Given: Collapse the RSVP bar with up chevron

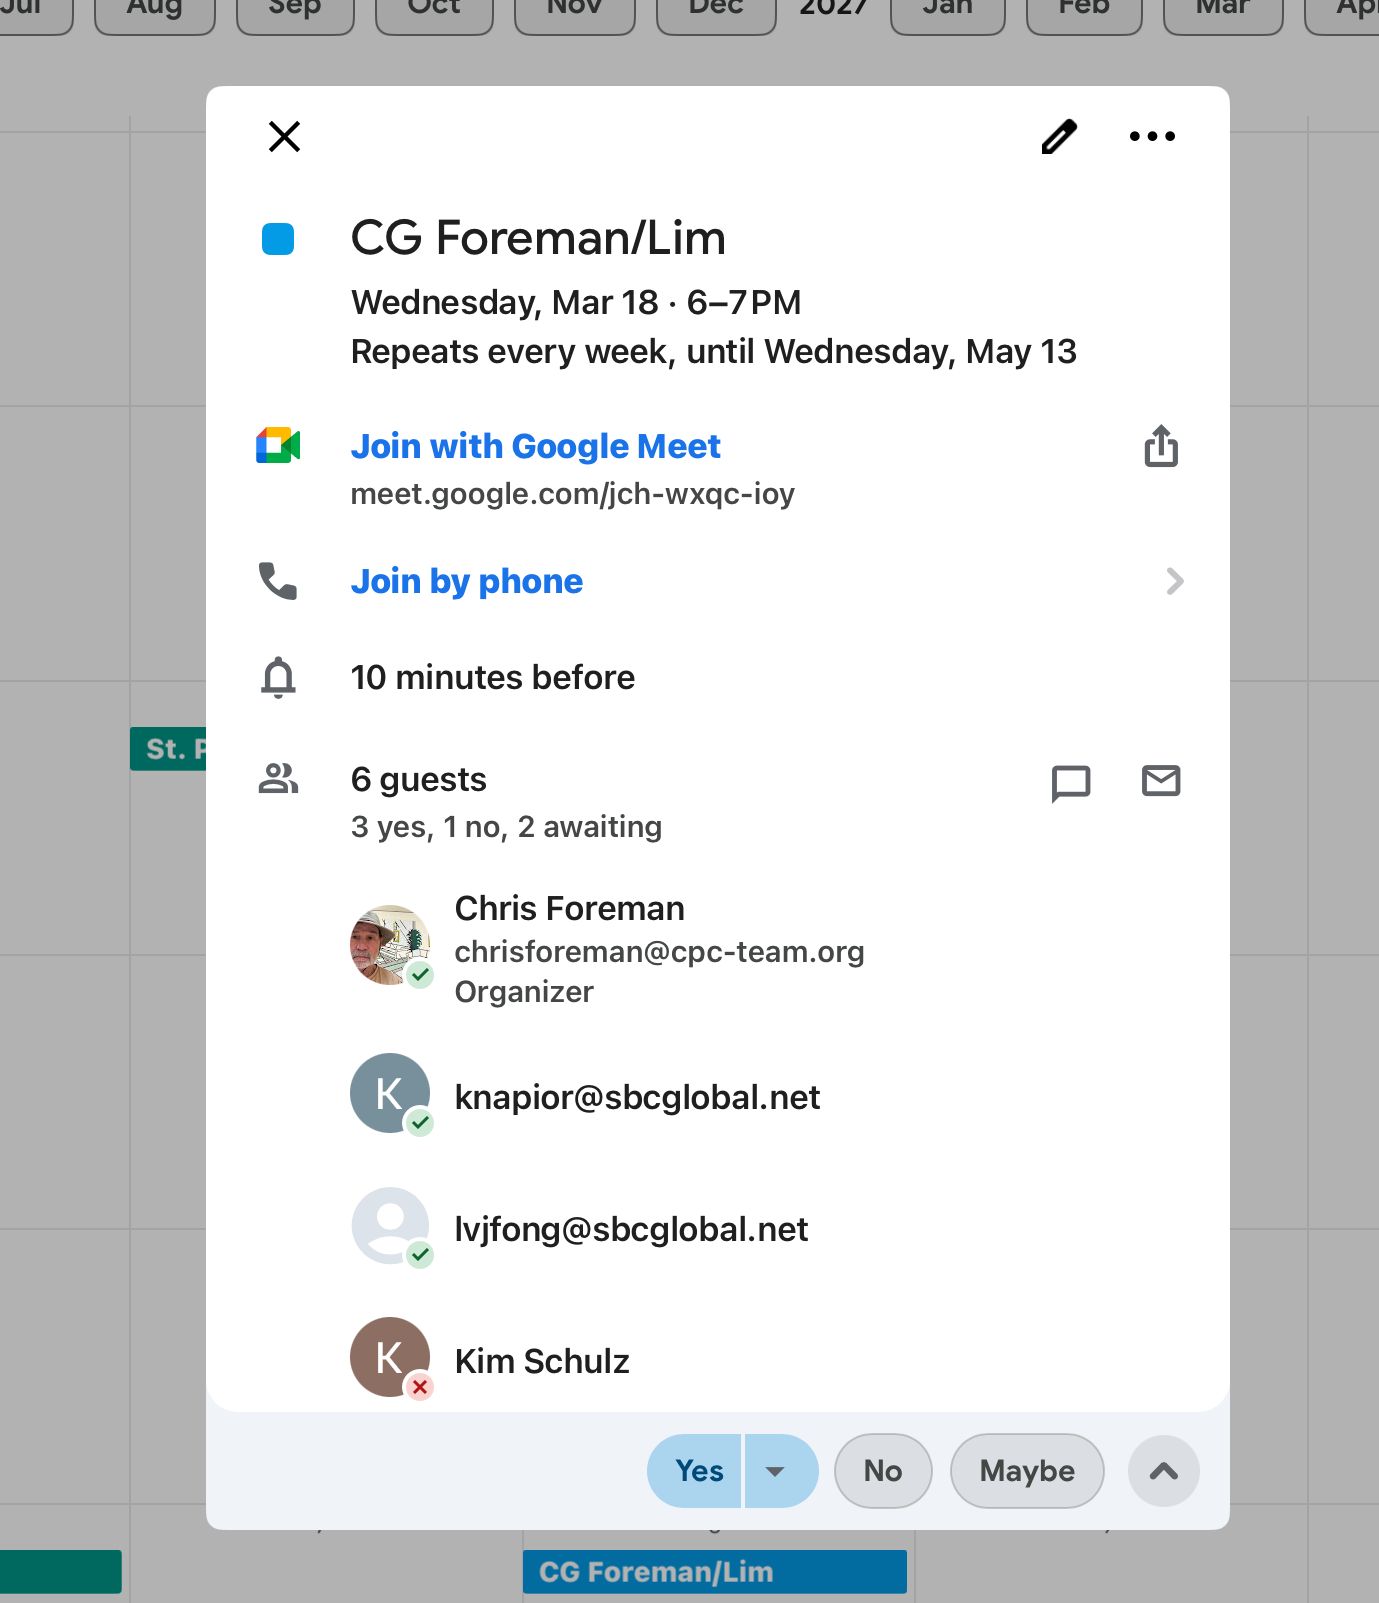Looking at the screenshot, I should 1163,1471.
